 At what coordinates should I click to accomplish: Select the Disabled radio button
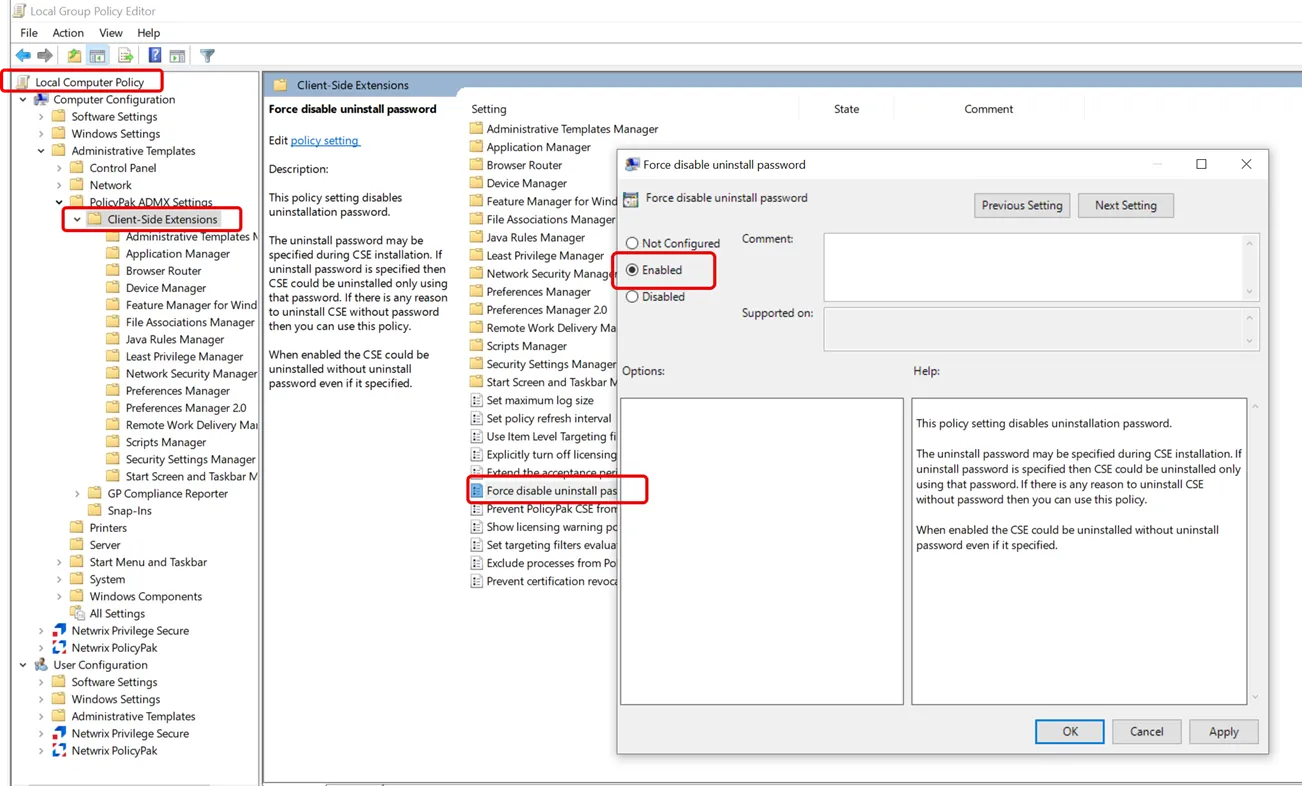[632, 297]
